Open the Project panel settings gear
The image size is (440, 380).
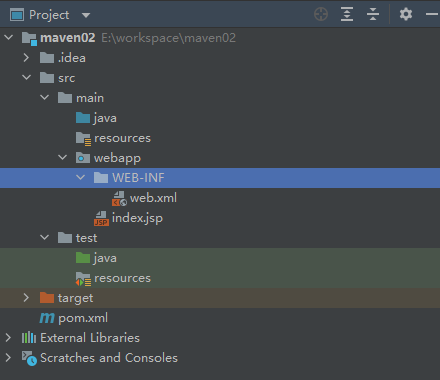(406, 15)
